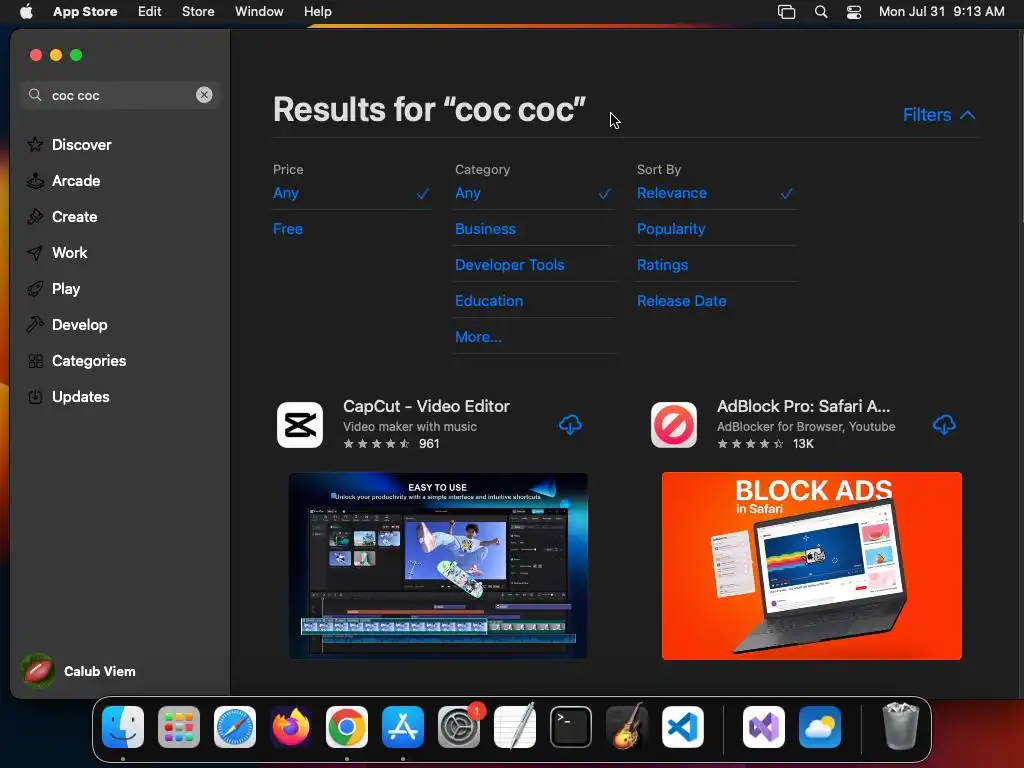Click the Play rocket icon

click(35, 289)
